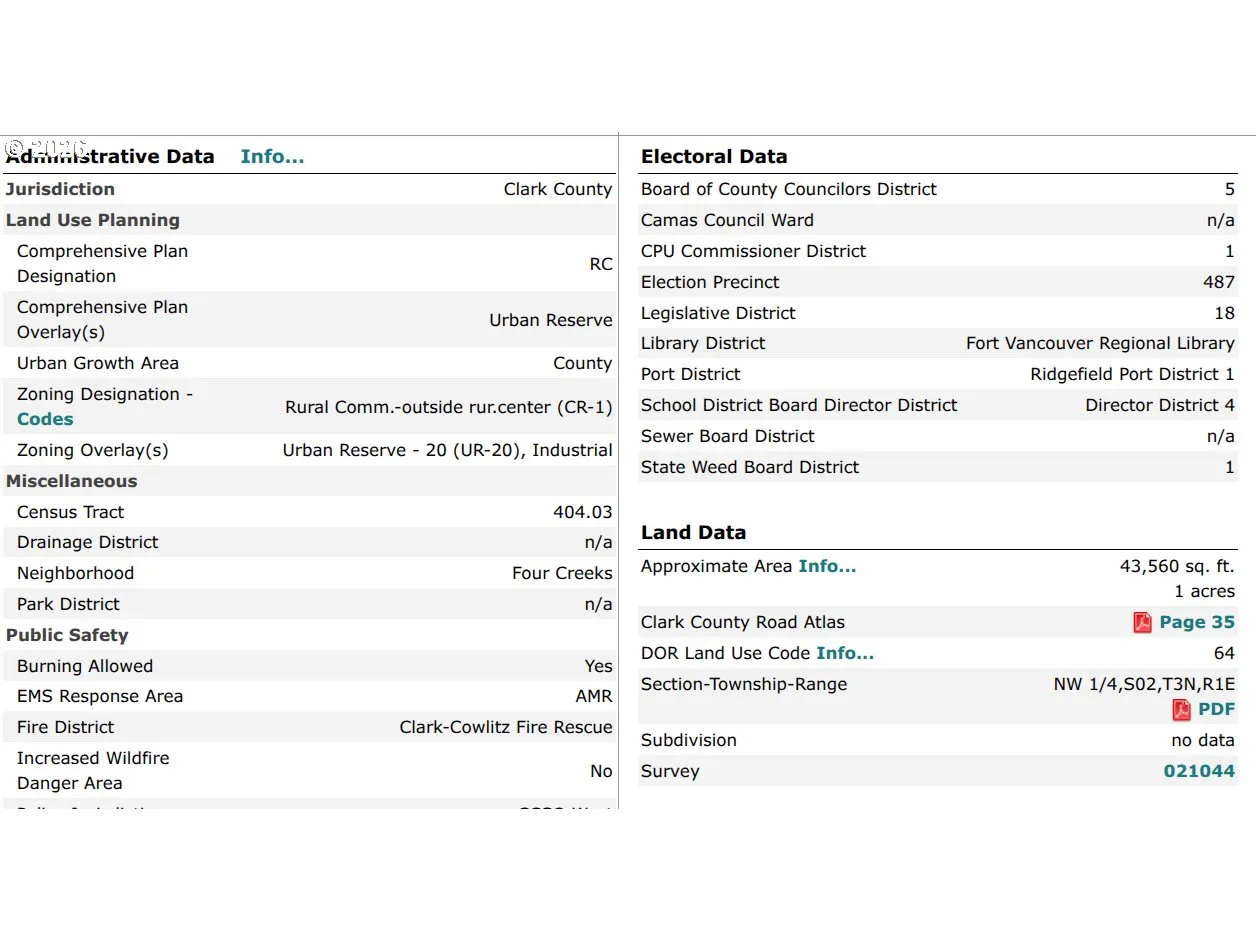The height and width of the screenshot is (942, 1256).
Task: Click the Electoral Data heading
Action: (714, 156)
